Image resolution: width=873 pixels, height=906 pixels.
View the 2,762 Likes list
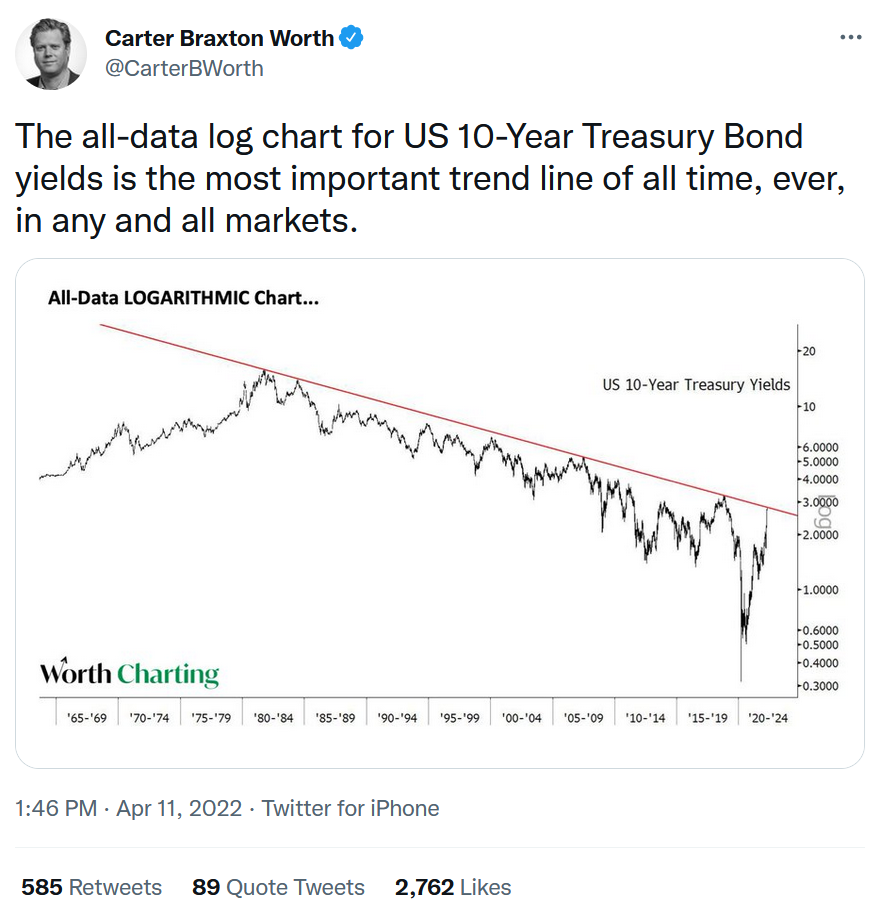[x=452, y=887]
